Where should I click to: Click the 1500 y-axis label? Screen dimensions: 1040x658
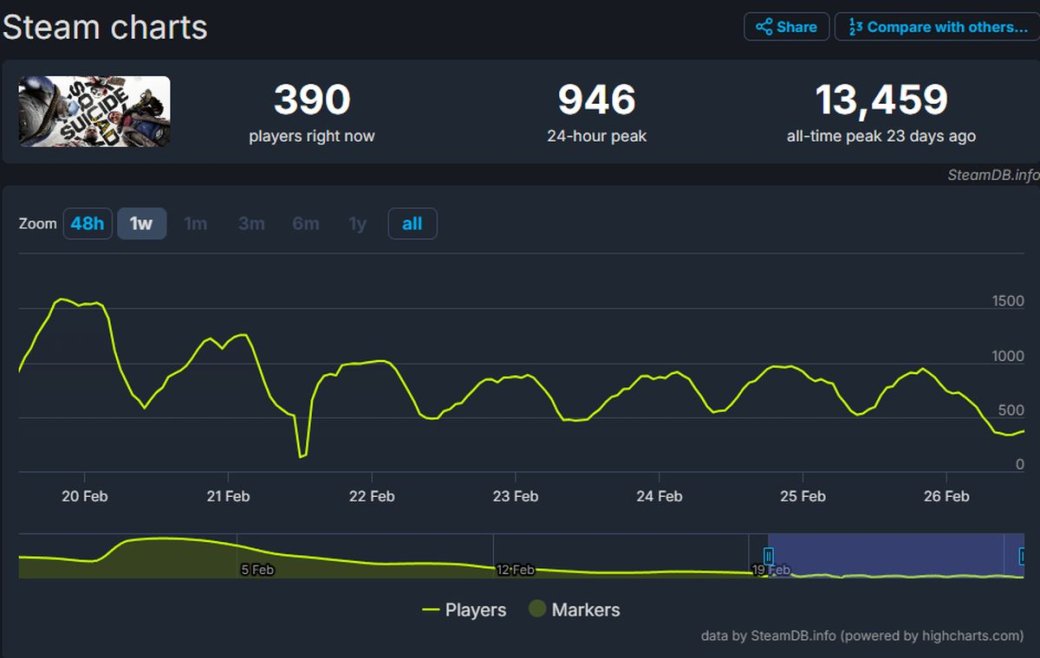[1008, 301]
